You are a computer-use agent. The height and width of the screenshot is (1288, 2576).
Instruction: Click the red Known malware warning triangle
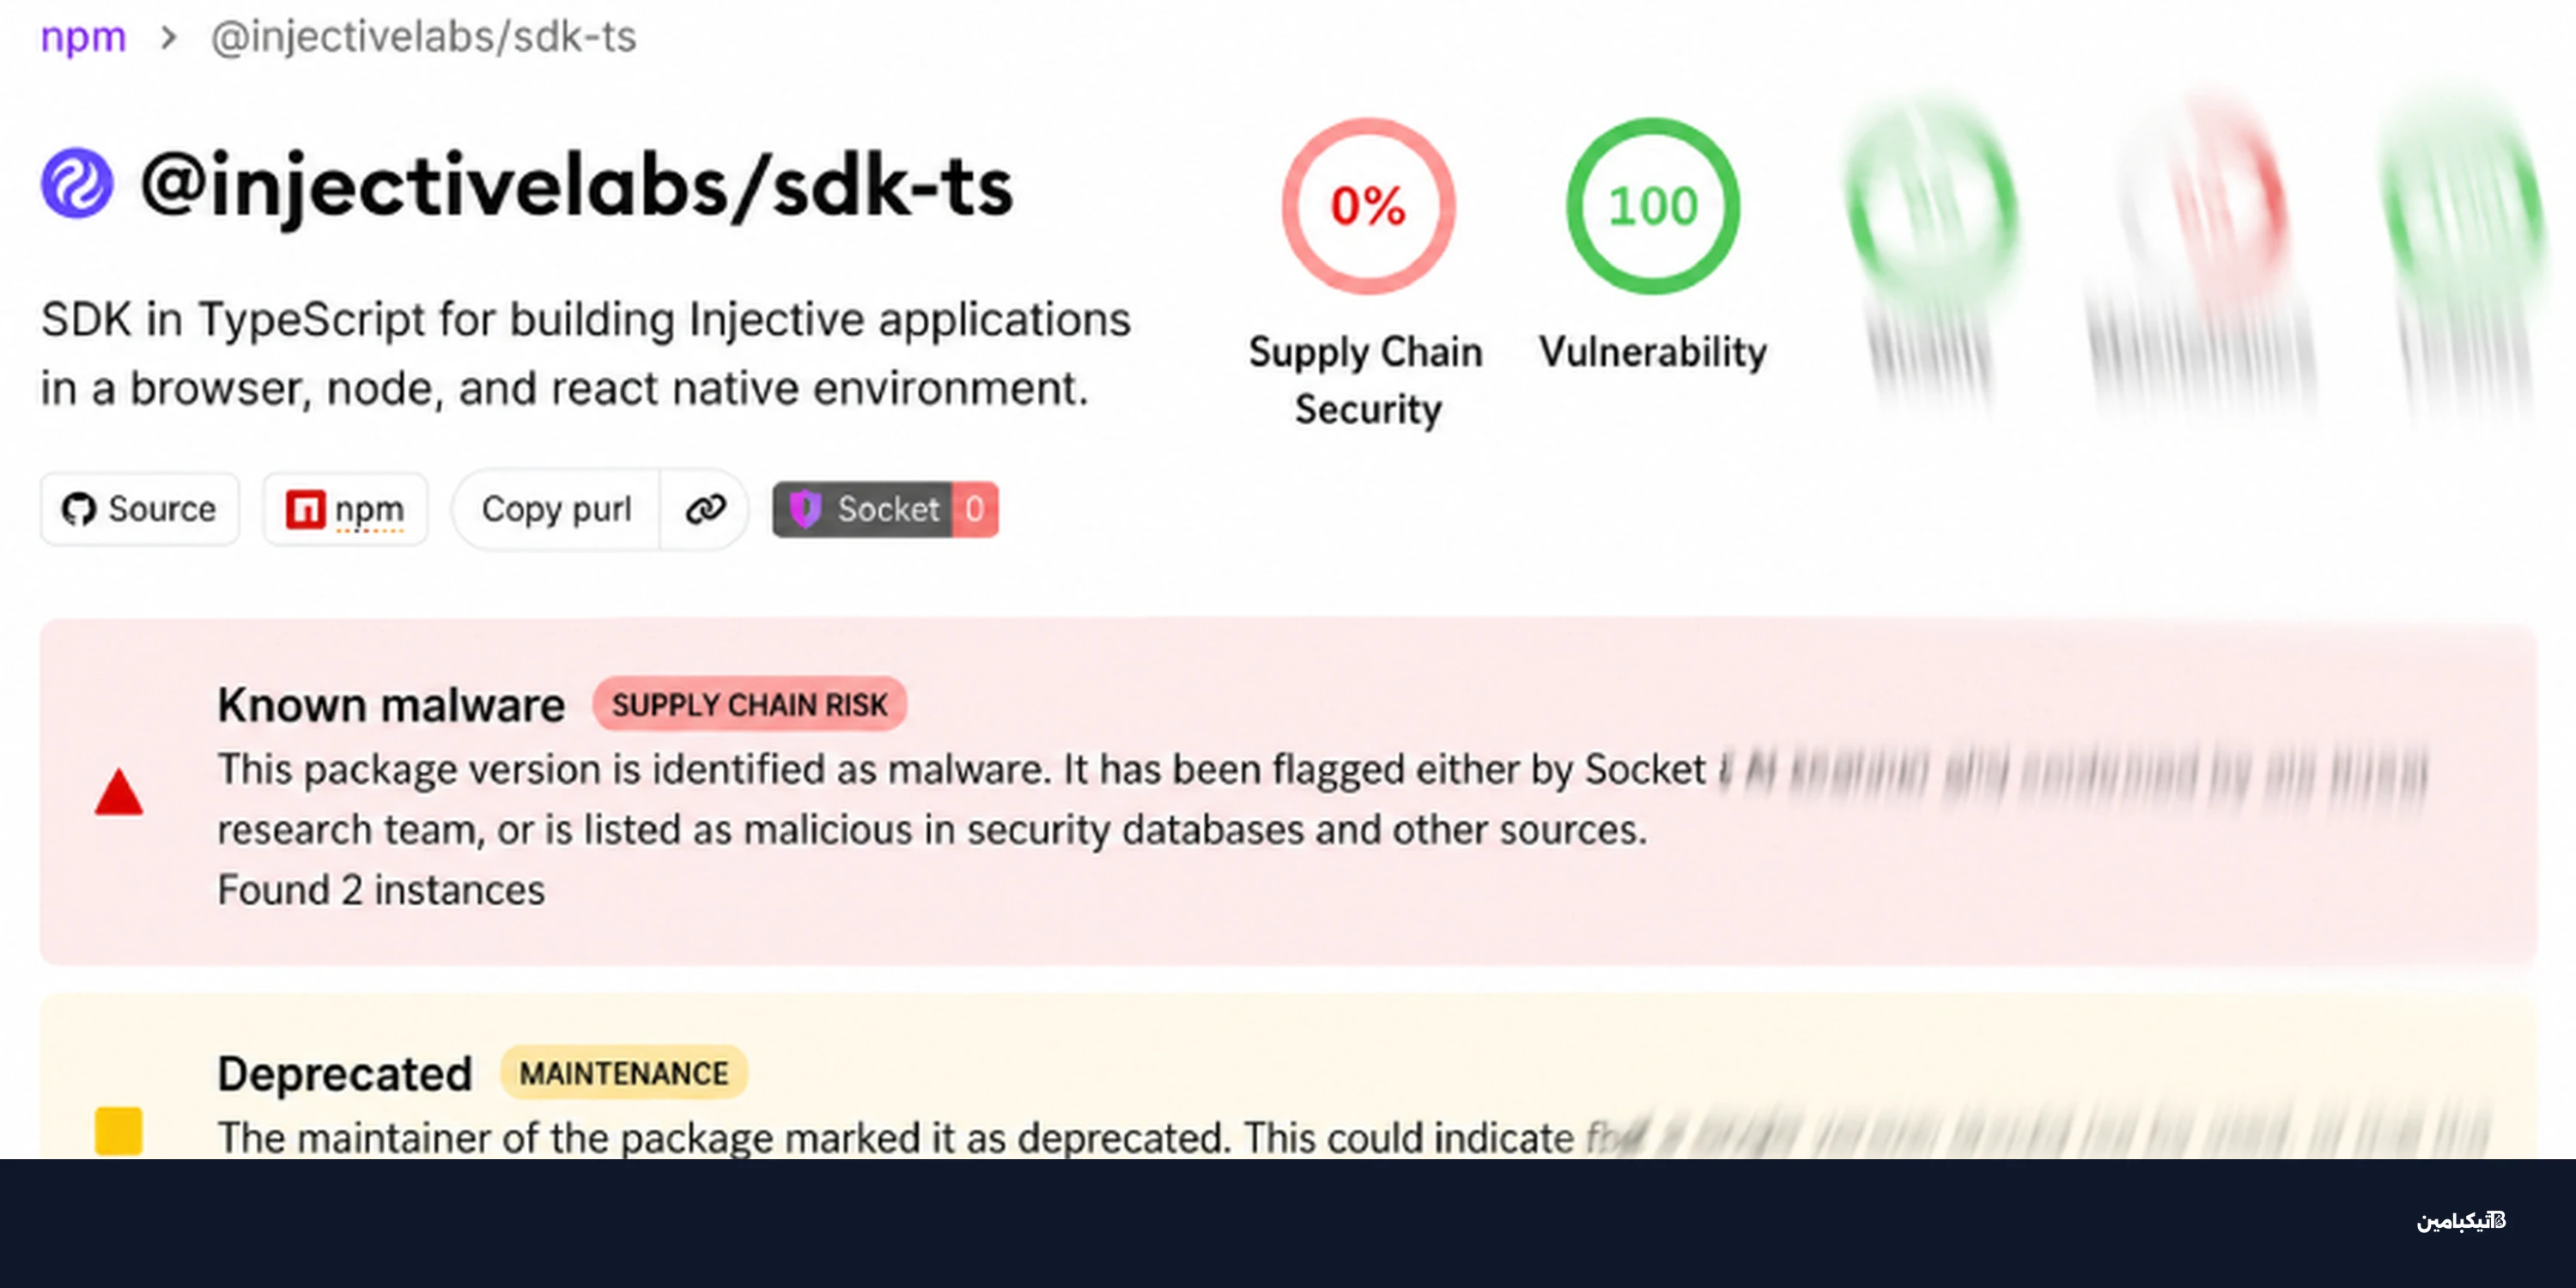119,792
